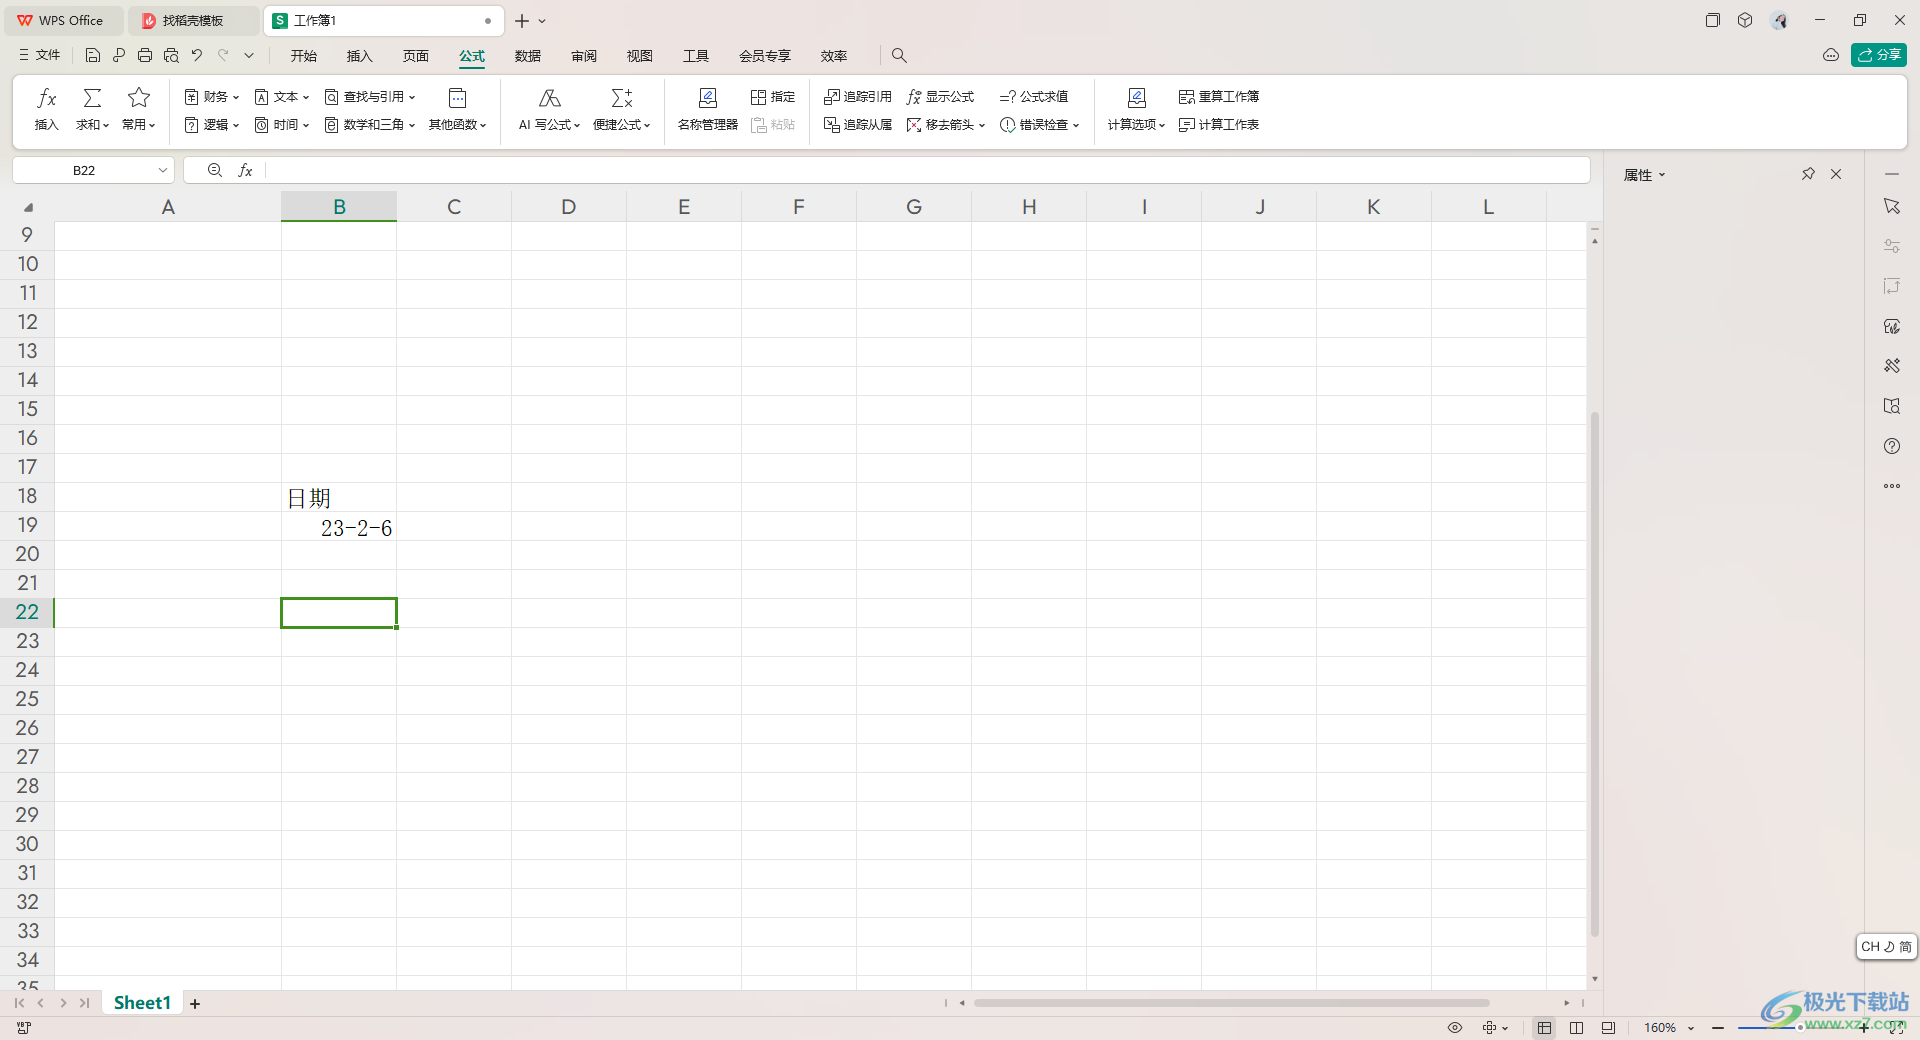Open the 视图 View ribbon tab
Viewport: 1920px width, 1040px height.
pyautogui.click(x=640, y=56)
